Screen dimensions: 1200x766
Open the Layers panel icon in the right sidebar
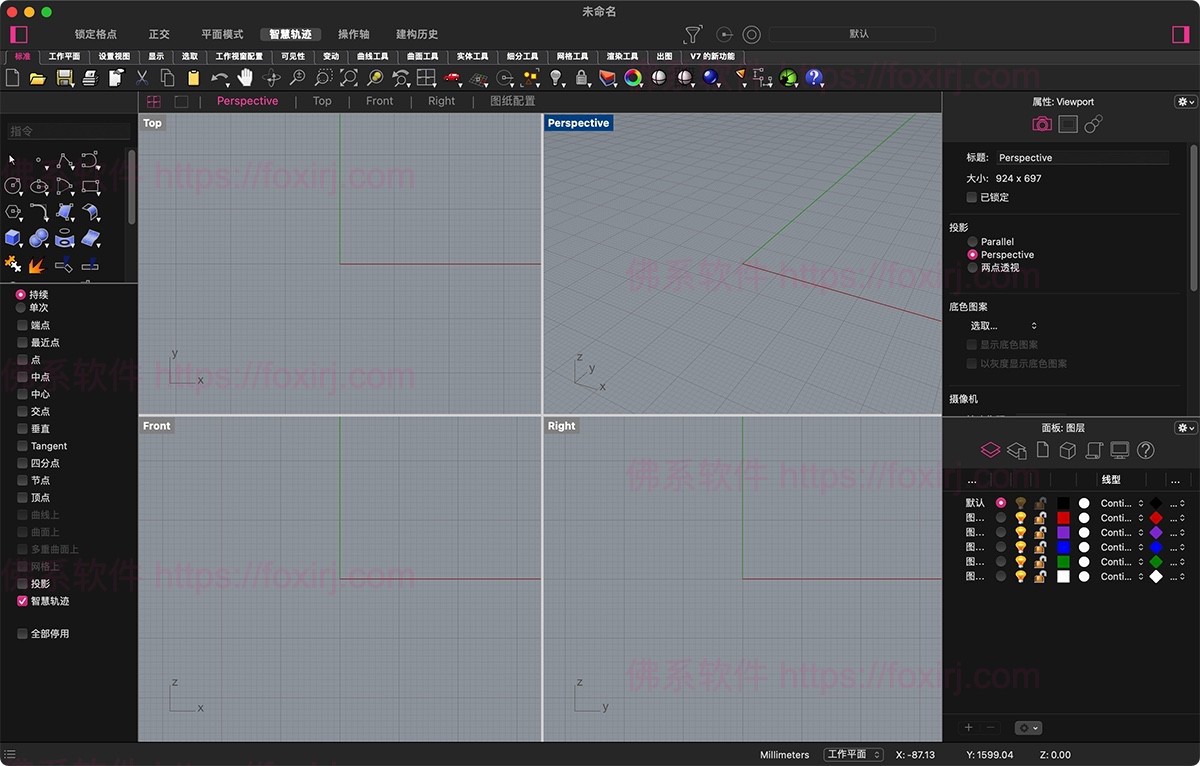point(991,450)
